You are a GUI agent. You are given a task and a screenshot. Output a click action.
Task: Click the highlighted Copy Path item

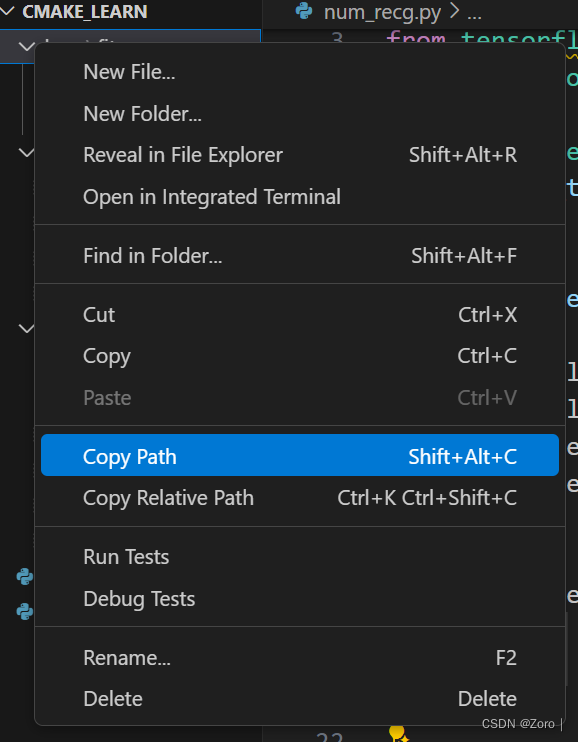300,455
